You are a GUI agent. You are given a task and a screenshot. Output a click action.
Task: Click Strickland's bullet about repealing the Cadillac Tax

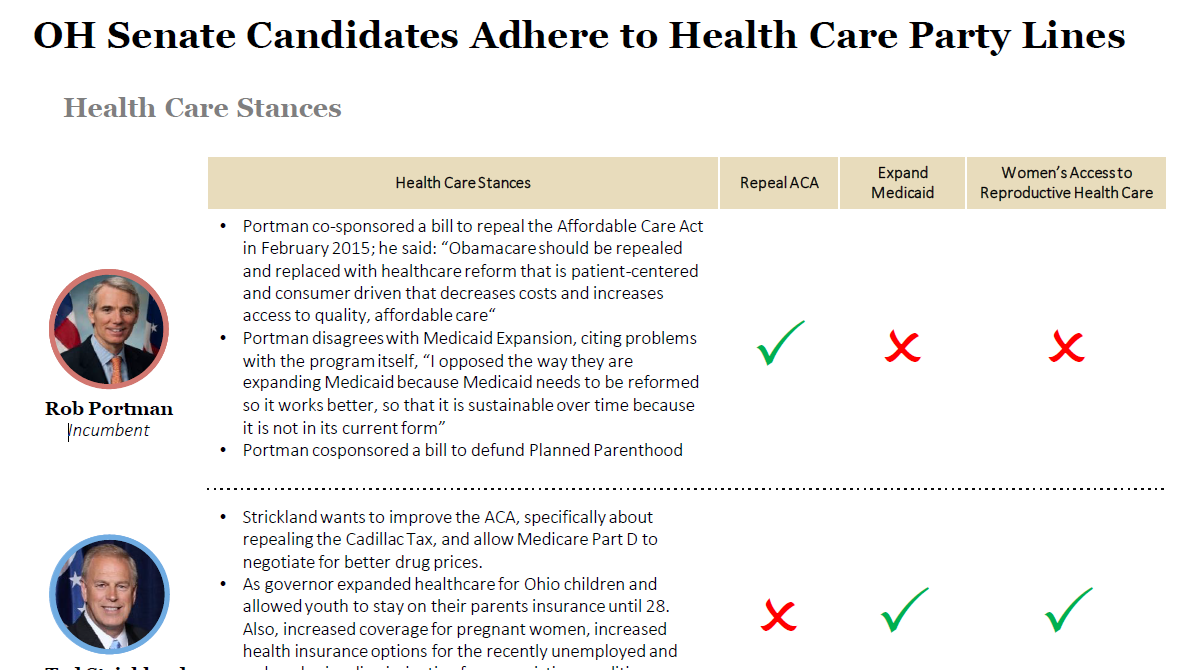pyautogui.click(x=450, y=539)
